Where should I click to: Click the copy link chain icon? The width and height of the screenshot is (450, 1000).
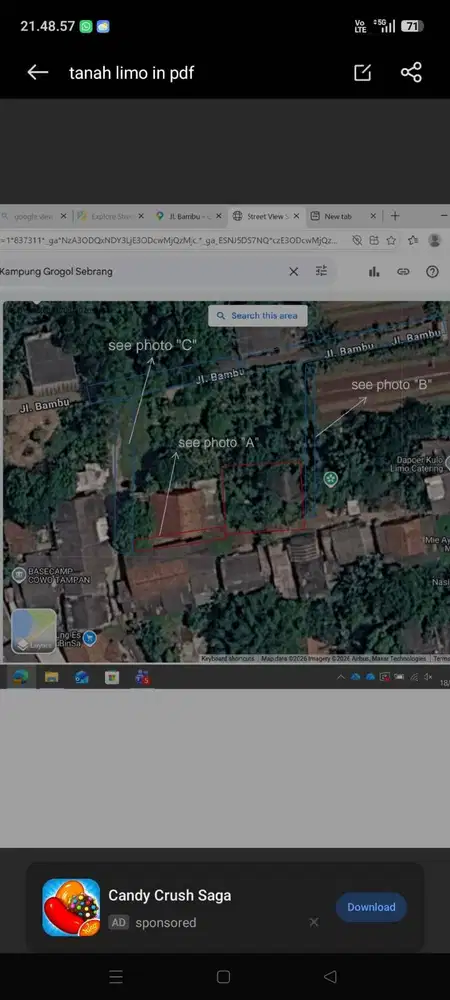click(x=403, y=272)
